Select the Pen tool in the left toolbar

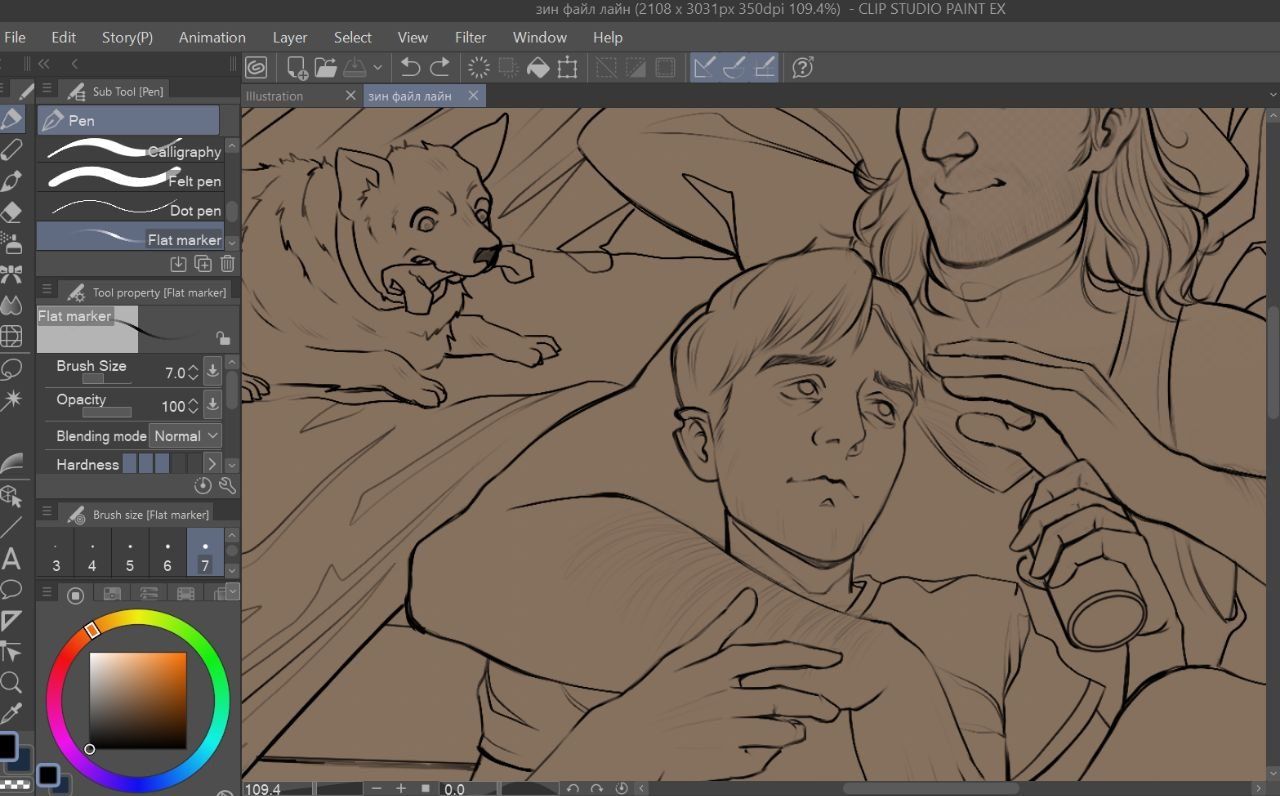pyautogui.click(x=12, y=119)
